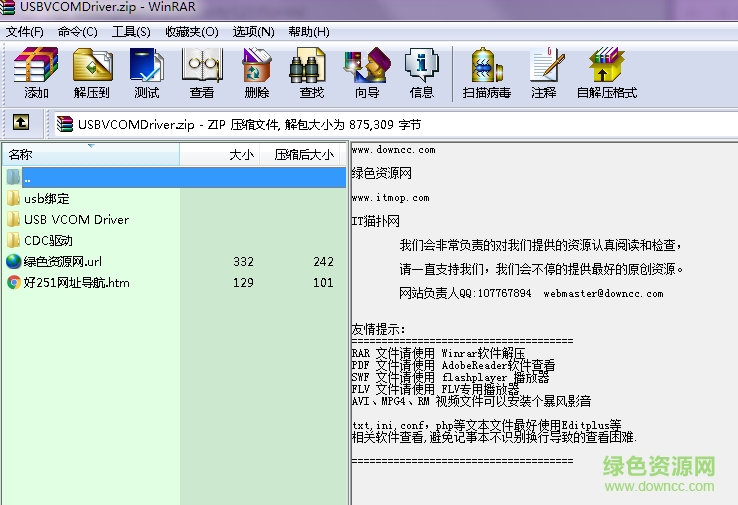
Task: Click the 'IT猫扑网' text line
Action: (376, 221)
